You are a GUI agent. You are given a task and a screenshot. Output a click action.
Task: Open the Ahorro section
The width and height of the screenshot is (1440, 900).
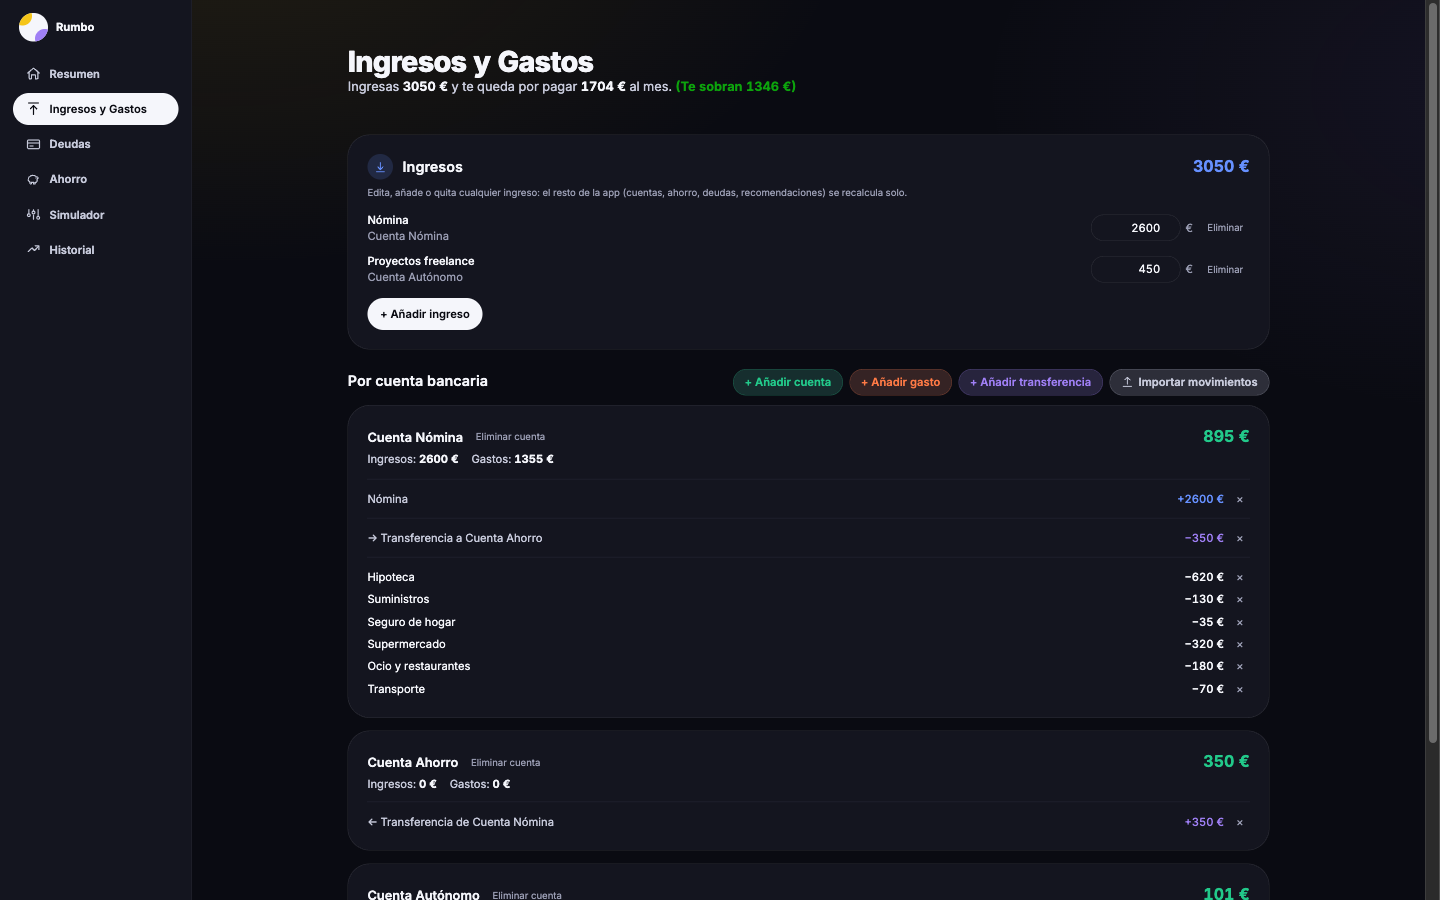(x=96, y=179)
